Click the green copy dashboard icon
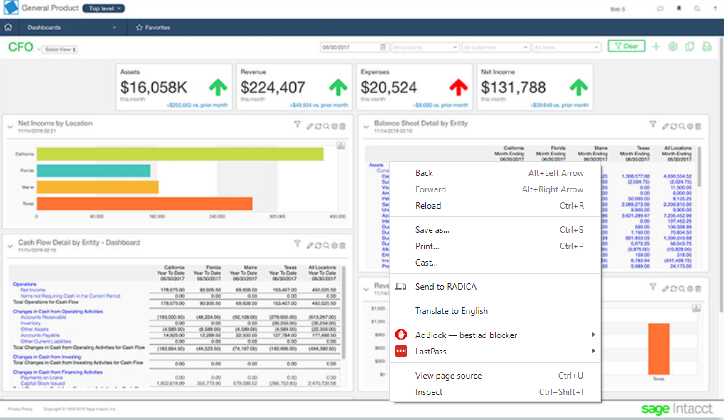Image resolution: width=724 pixels, height=420 pixels. coord(690,47)
